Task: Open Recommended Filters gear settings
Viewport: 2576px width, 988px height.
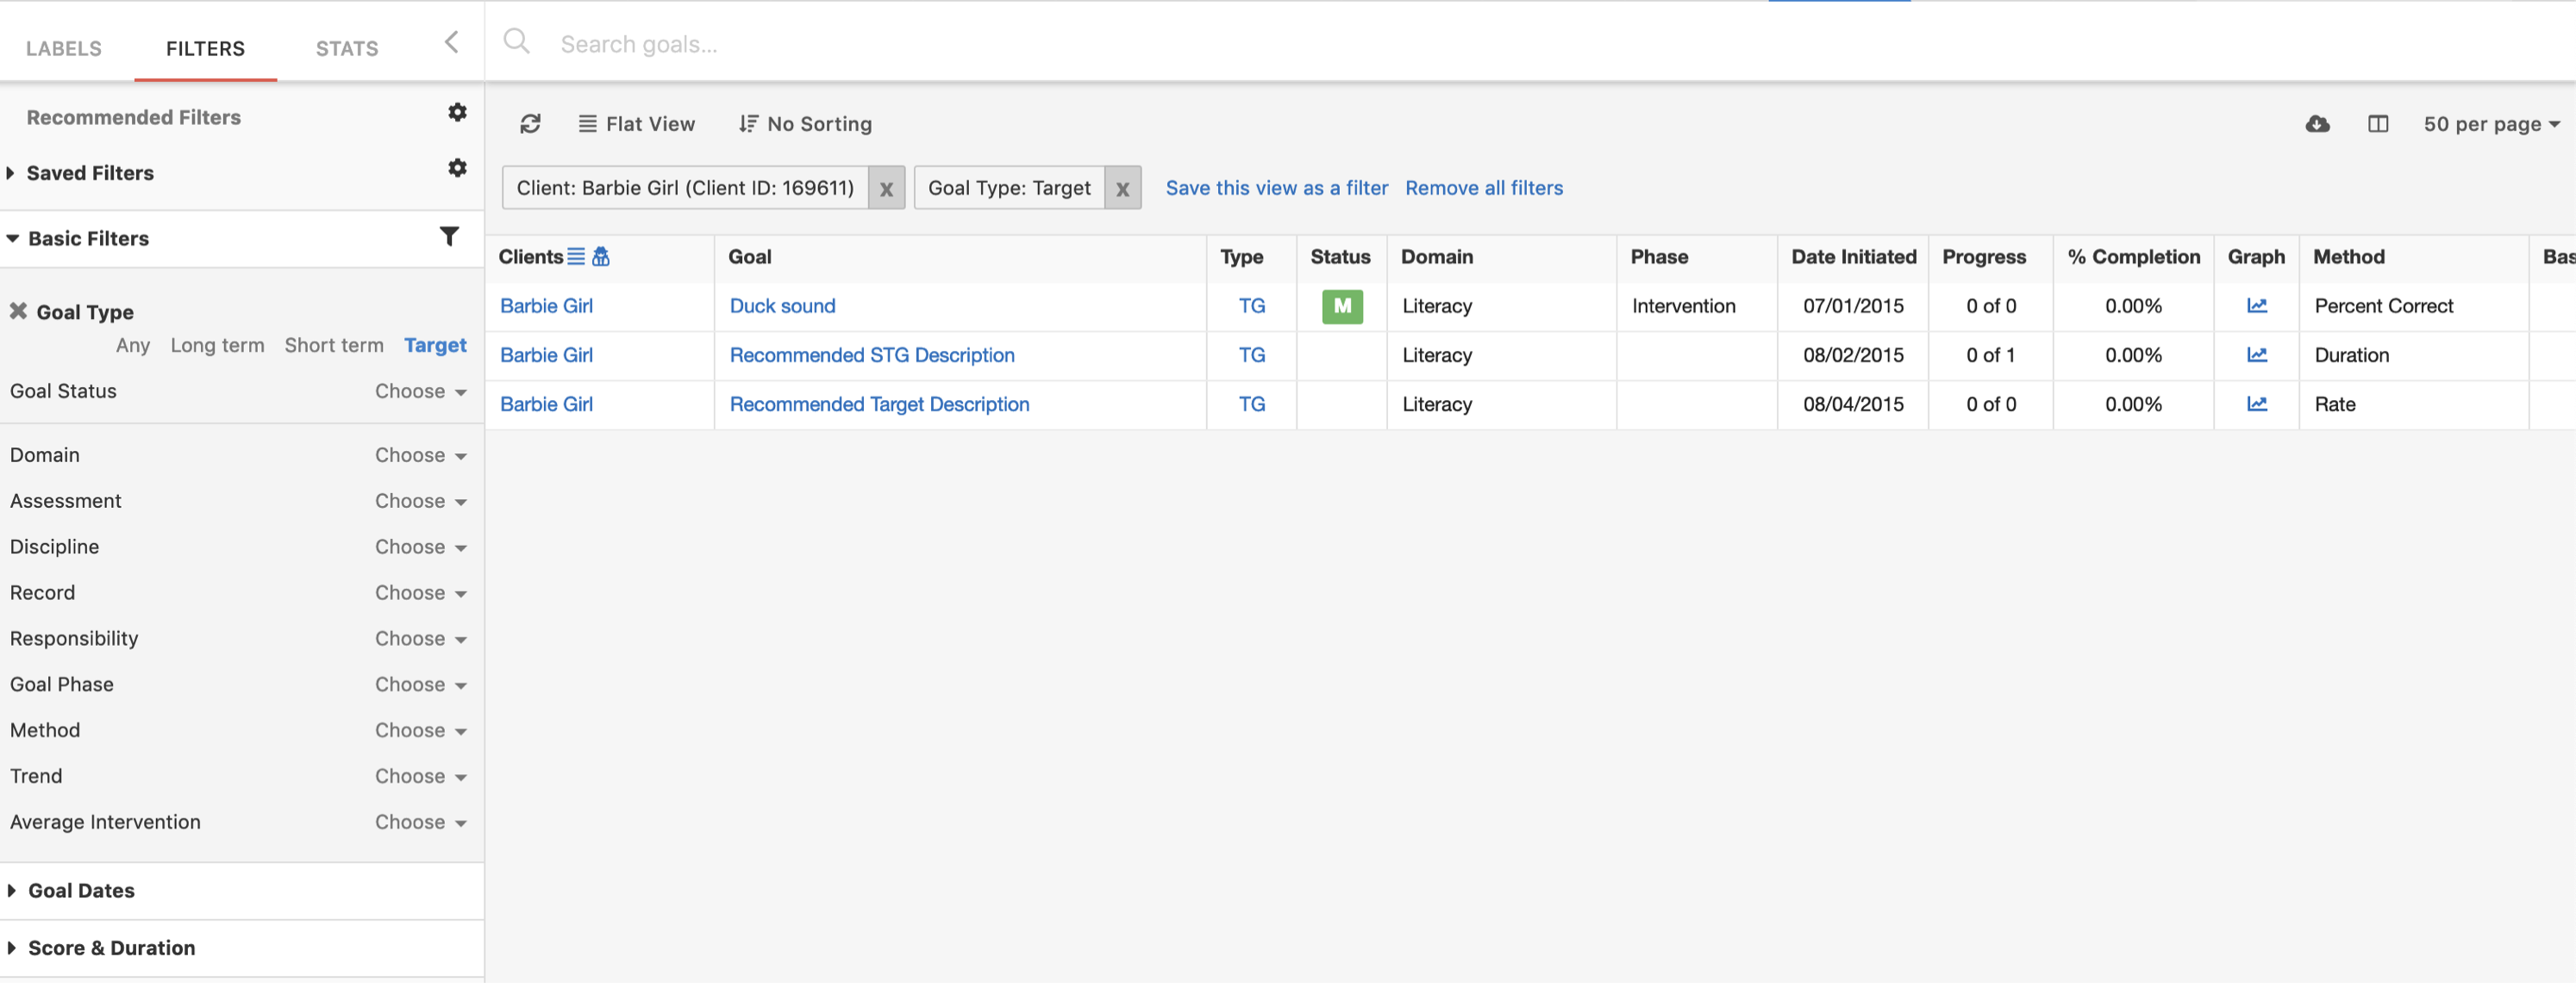Action: (x=457, y=112)
